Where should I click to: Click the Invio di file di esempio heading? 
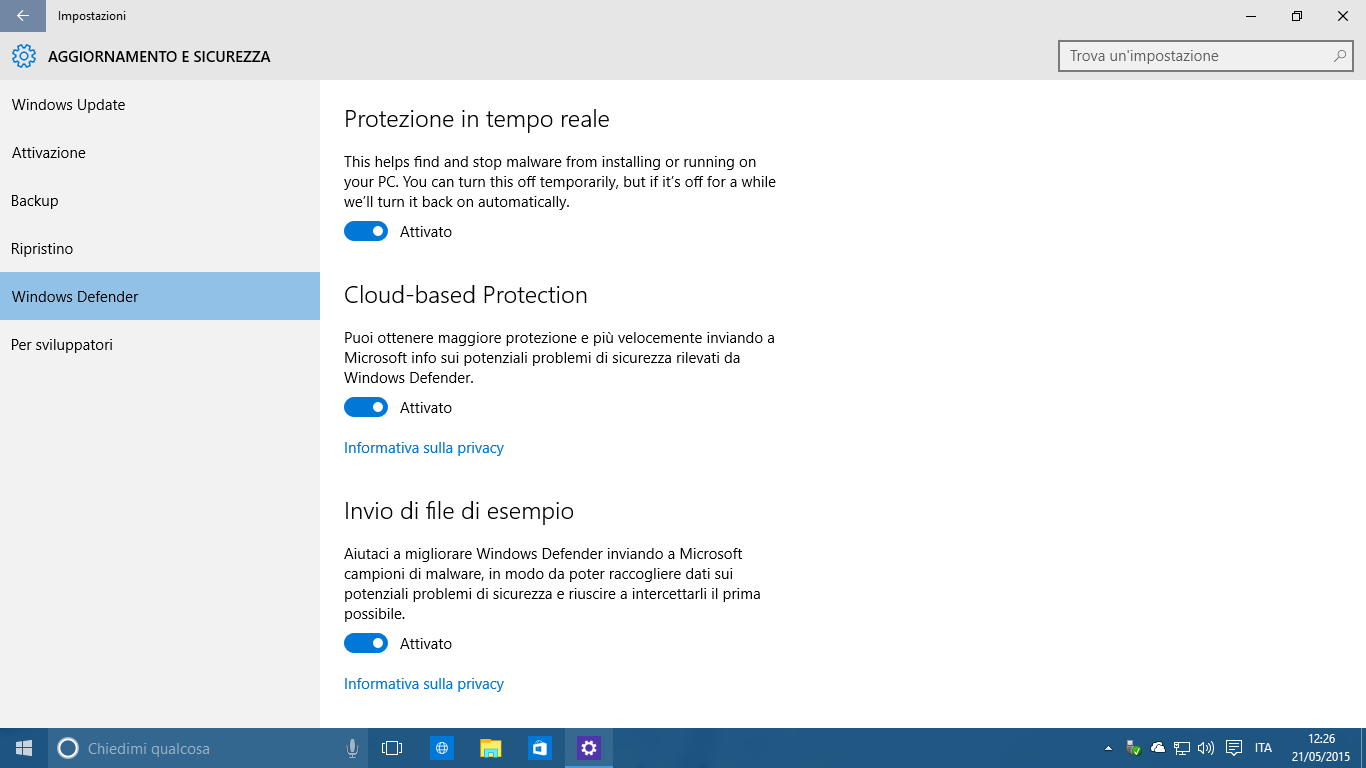(459, 511)
